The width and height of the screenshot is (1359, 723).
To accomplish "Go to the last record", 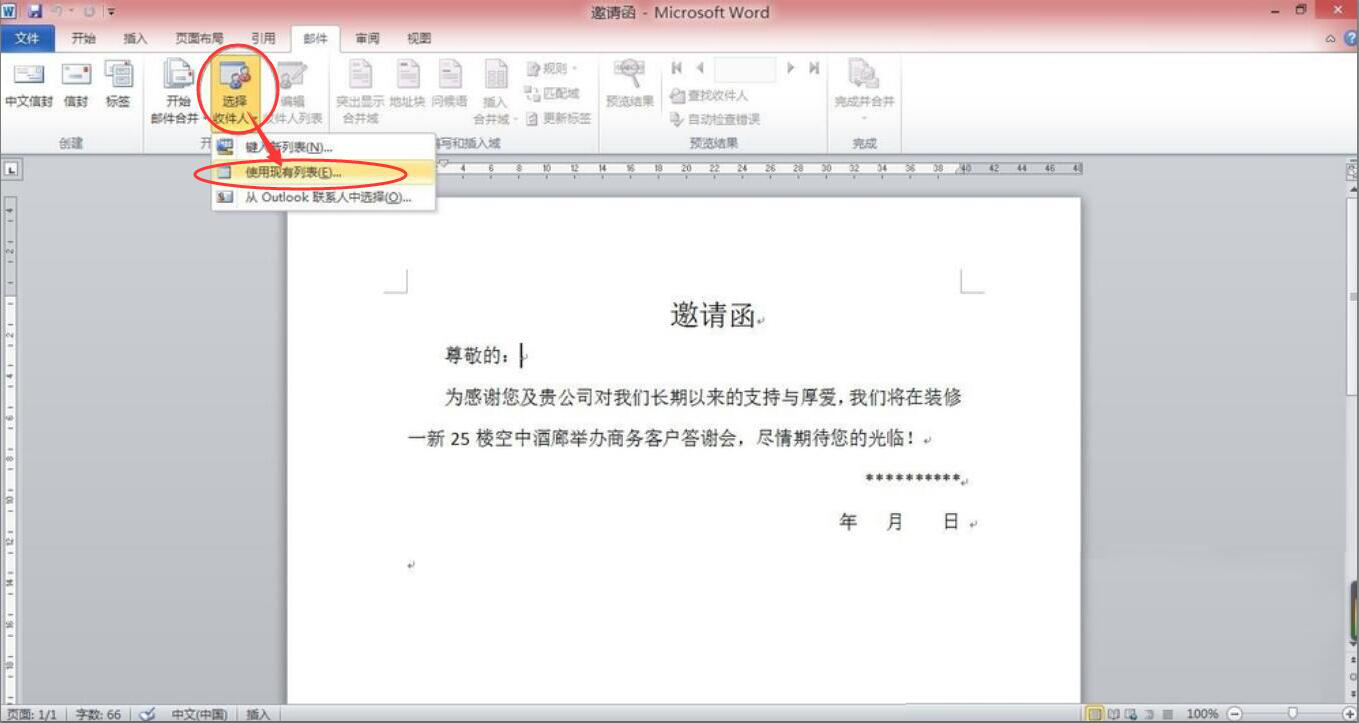I will tap(814, 68).
